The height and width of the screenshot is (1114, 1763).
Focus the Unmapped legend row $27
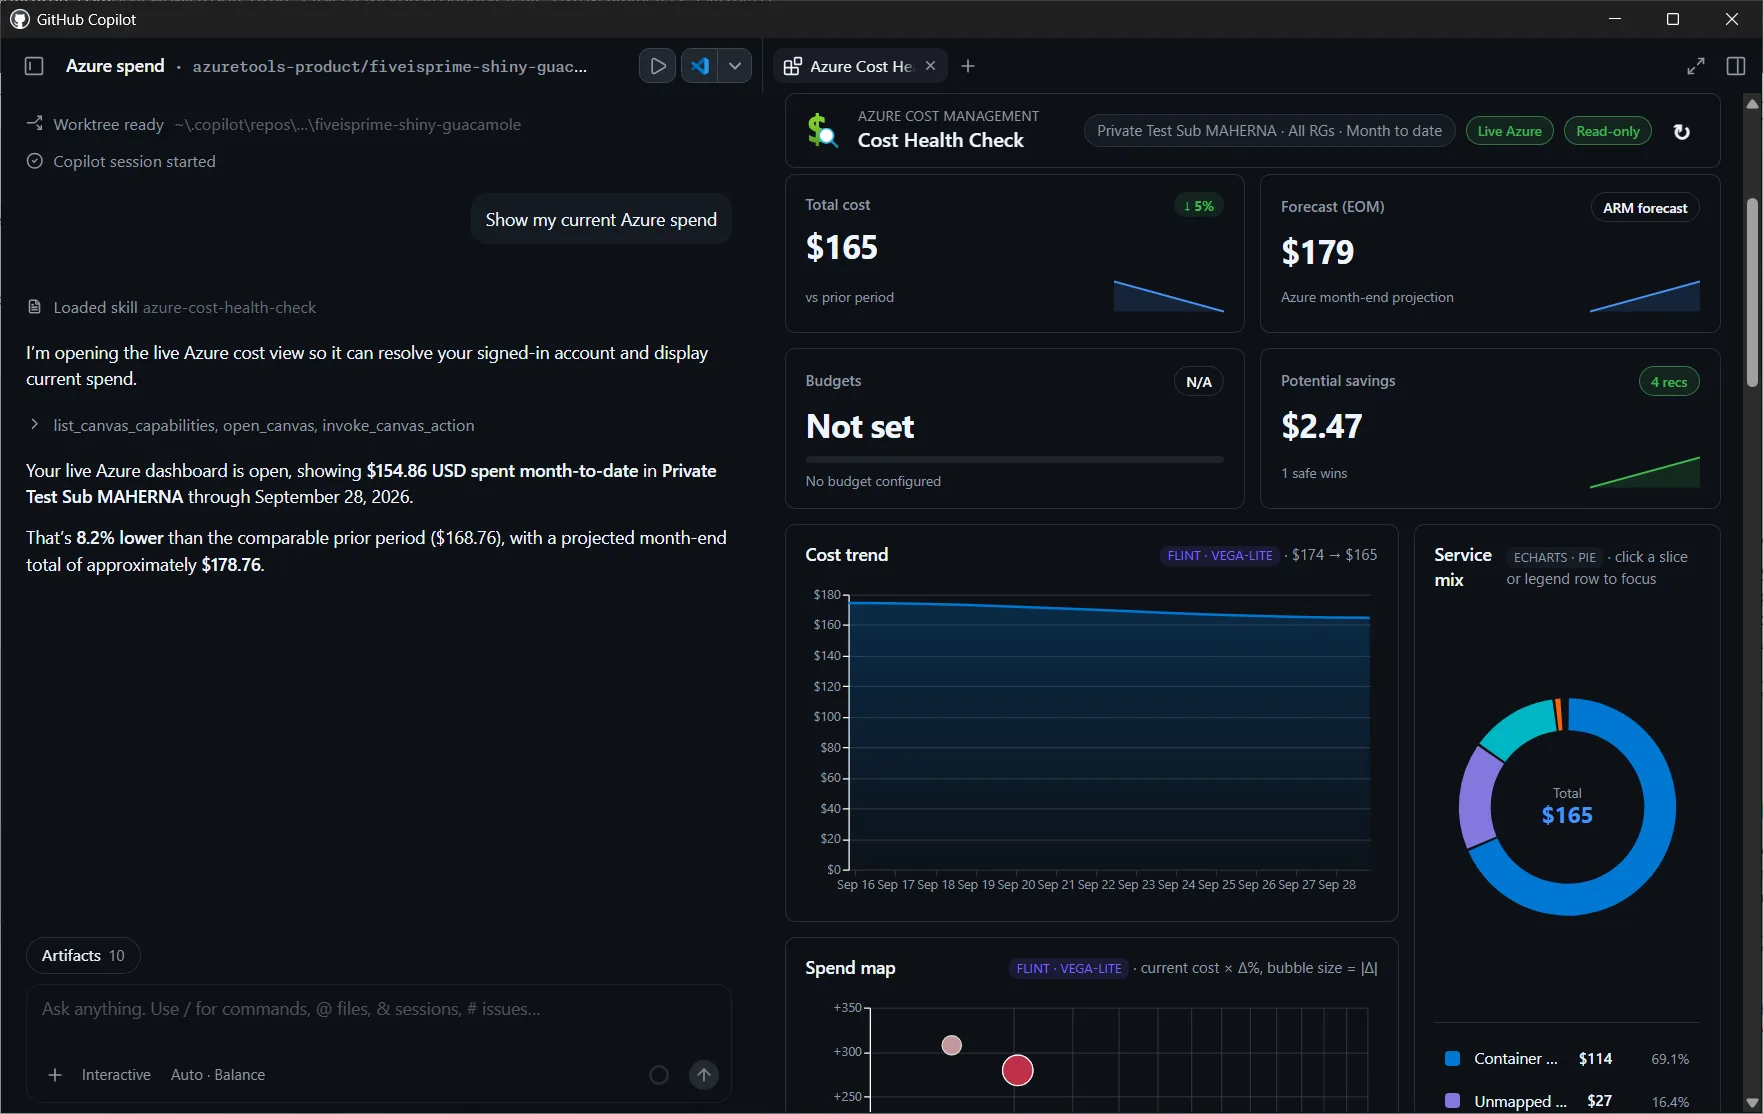point(1567,1100)
